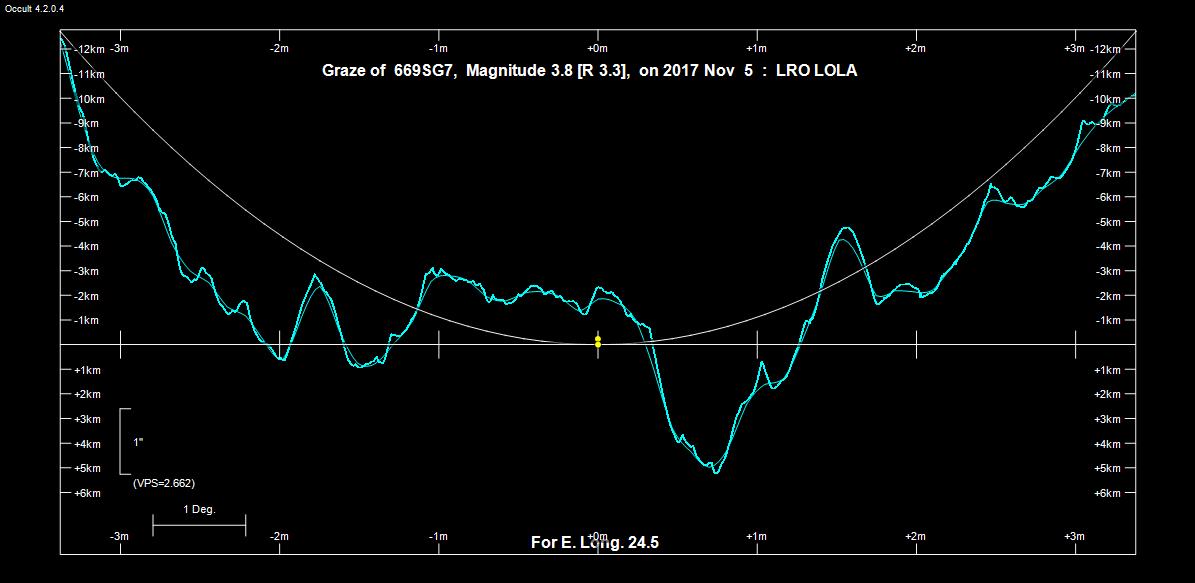Click the 1 arcsecond vertical scale bracket
The height and width of the screenshot is (583, 1195).
(x=122, y=441)
